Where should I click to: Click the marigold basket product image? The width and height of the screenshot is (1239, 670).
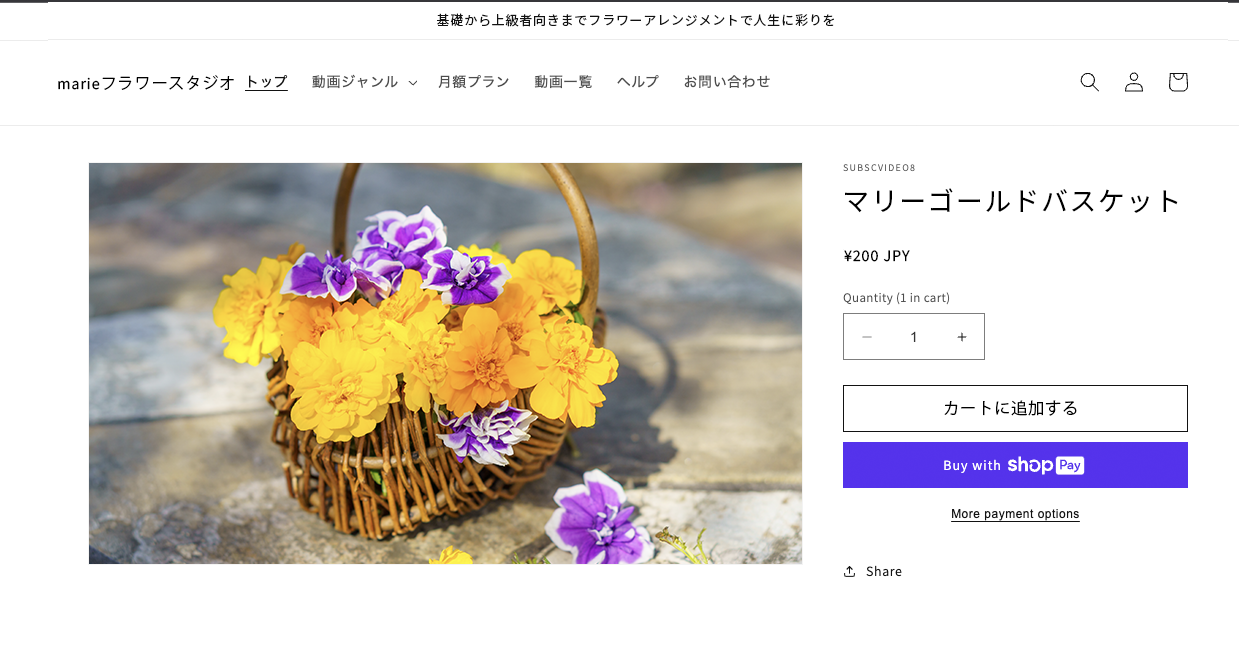click(x=445, y=363)
